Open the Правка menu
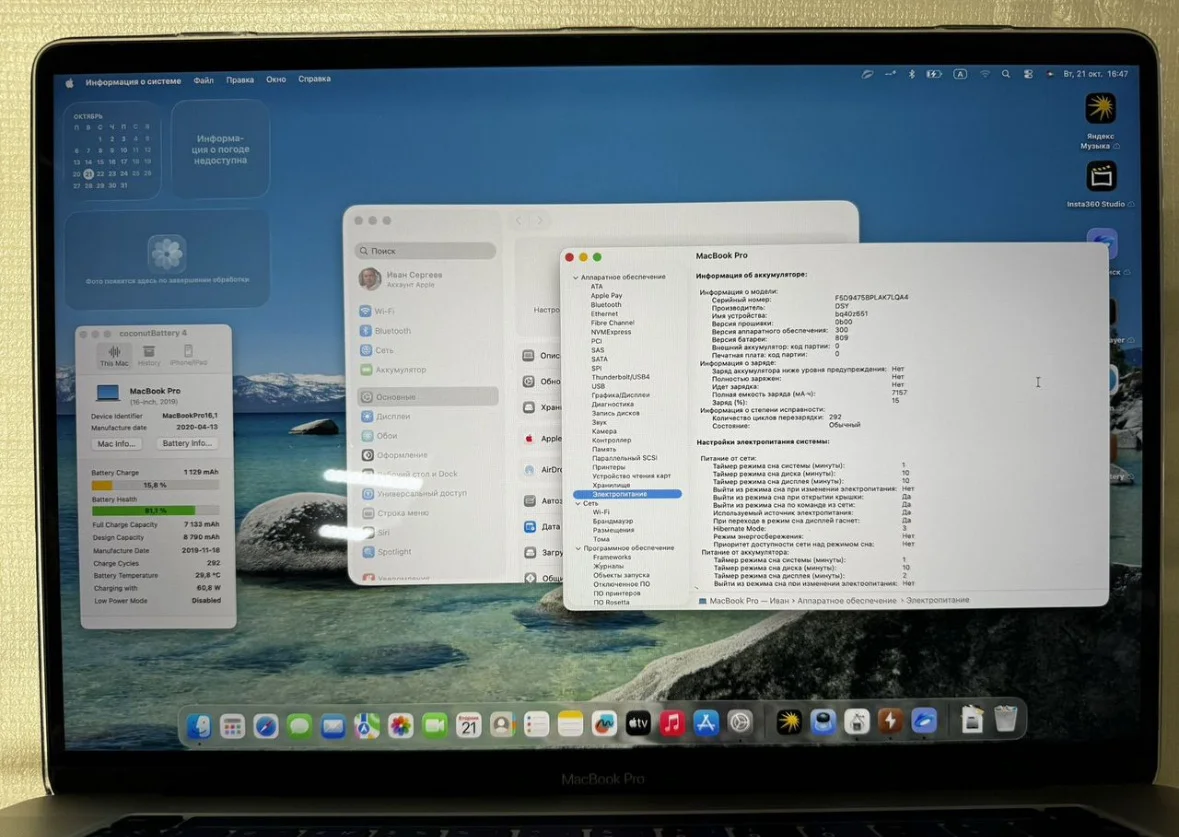The width and height of the screenshot is (1179, 837). (240, 80)
